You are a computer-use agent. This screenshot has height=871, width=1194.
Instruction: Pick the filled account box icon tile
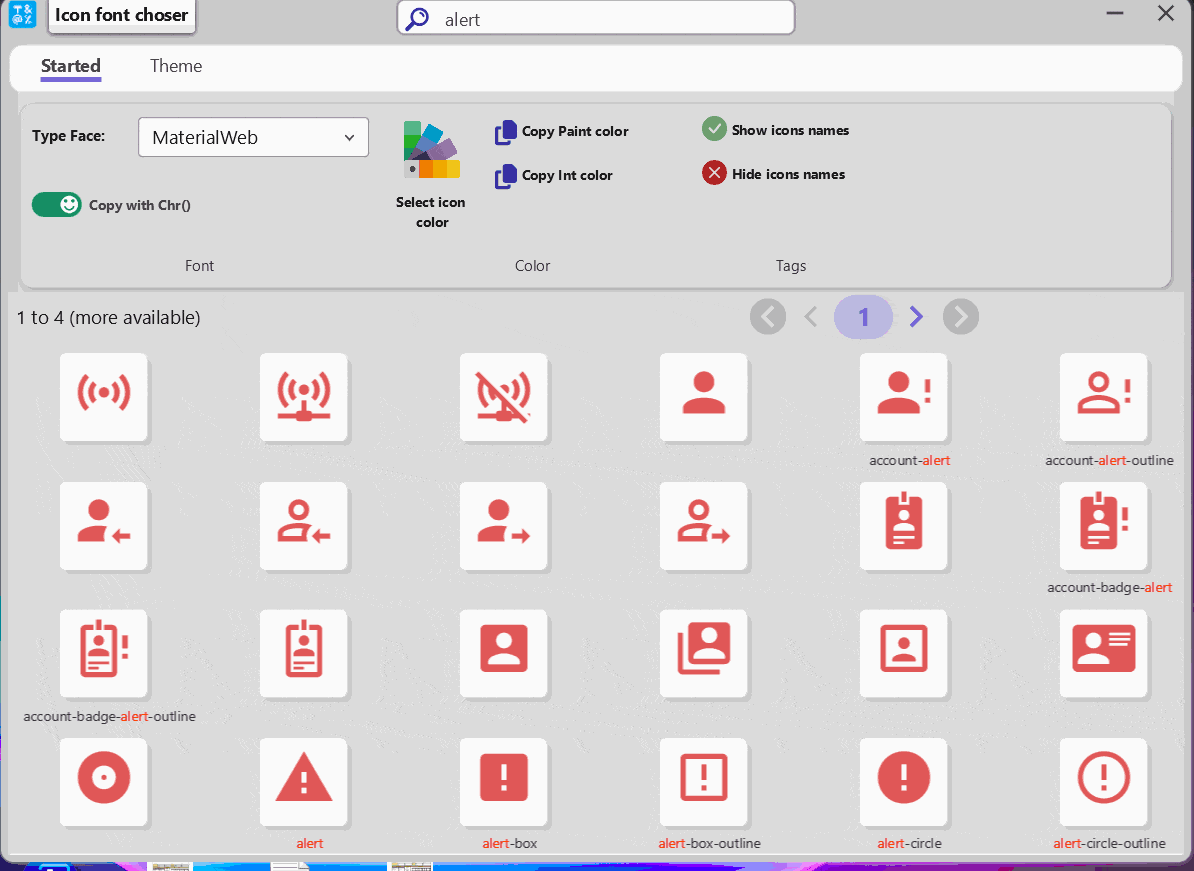click(x=503, y=653)
